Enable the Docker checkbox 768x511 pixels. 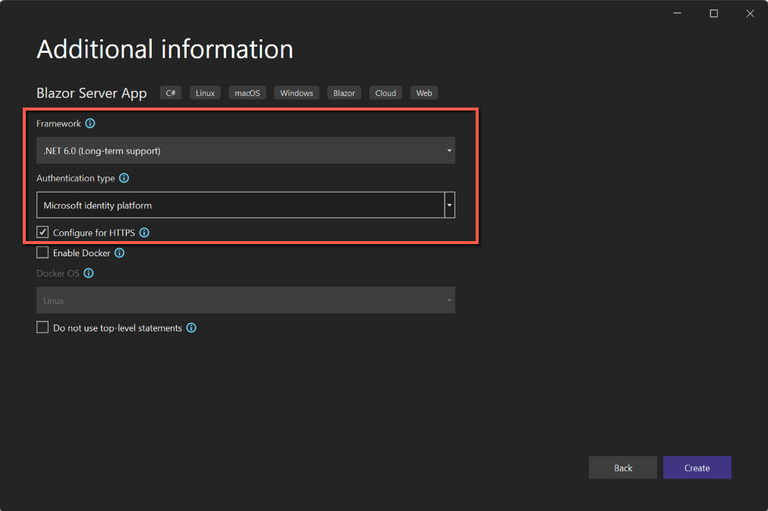43,253
